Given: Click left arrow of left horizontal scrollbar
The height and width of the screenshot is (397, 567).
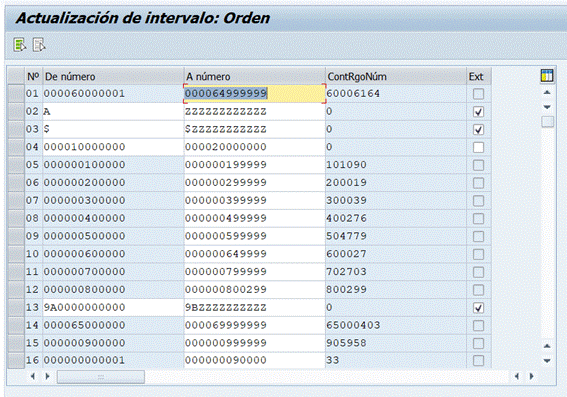Looking at the screenshot, I should pos(33,376).
